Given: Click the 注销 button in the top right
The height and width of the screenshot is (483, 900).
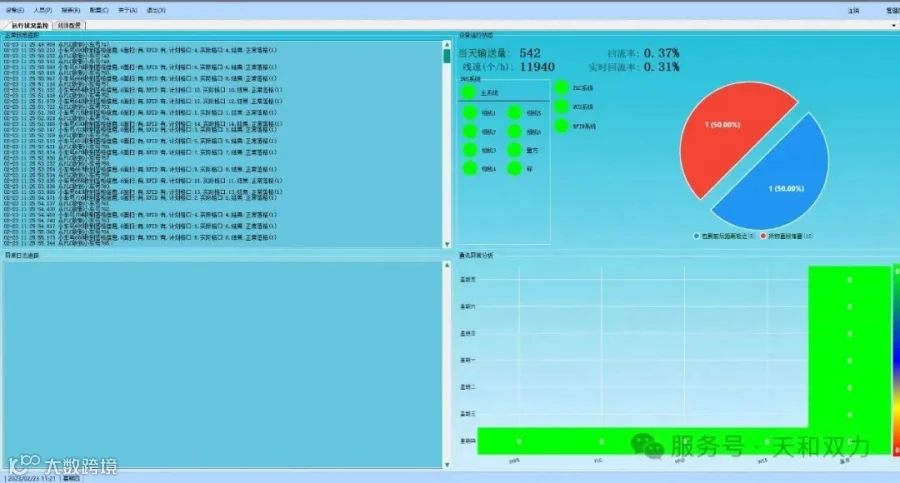Looking at the screenshot, I should click(854, 10).
